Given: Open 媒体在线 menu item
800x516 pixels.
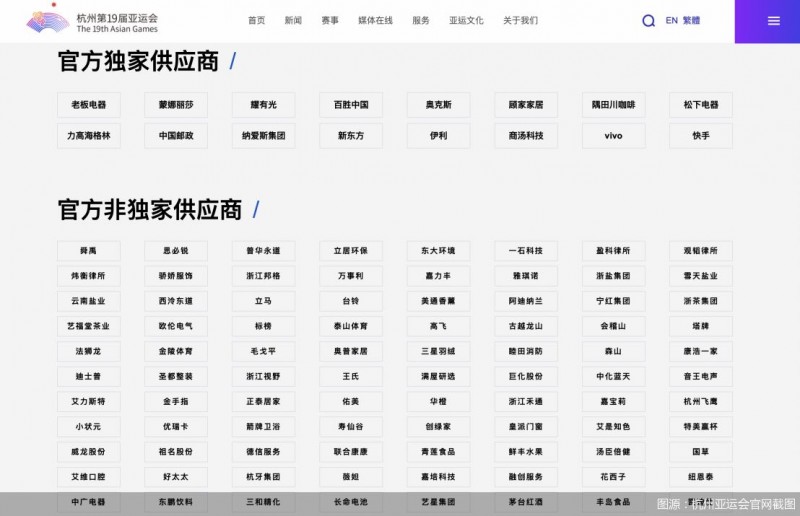Looking at the screenshot, I should 375,20.
